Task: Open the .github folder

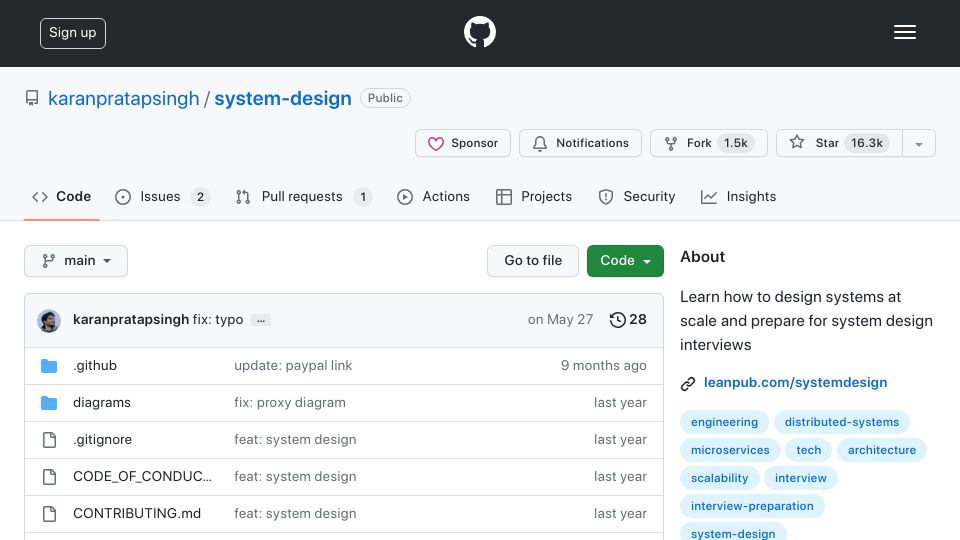Action: click(x=95, y=366)
